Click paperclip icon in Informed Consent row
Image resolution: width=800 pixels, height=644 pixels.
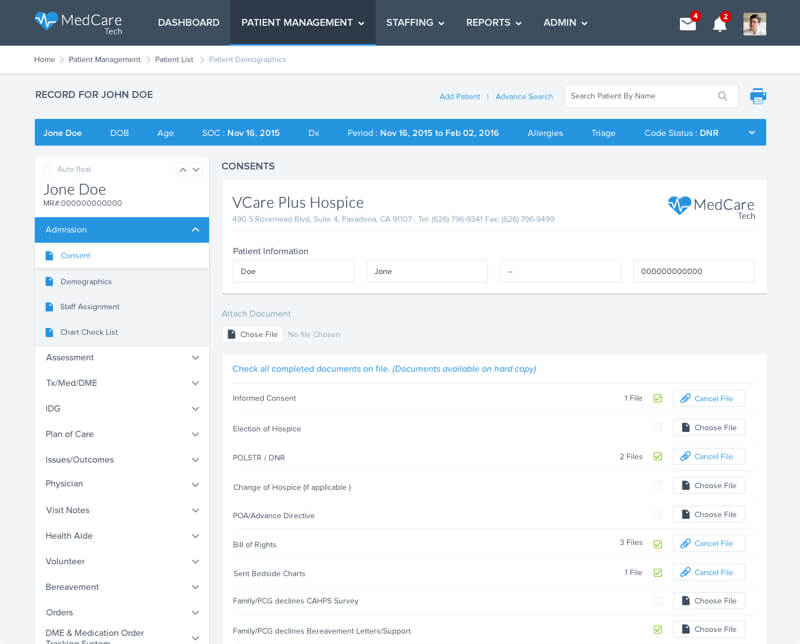point(685,398)
